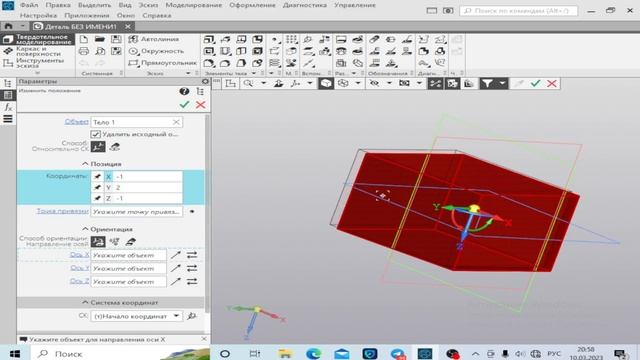
Task: Open the Диагностика menu
Action: pos(305,5)
